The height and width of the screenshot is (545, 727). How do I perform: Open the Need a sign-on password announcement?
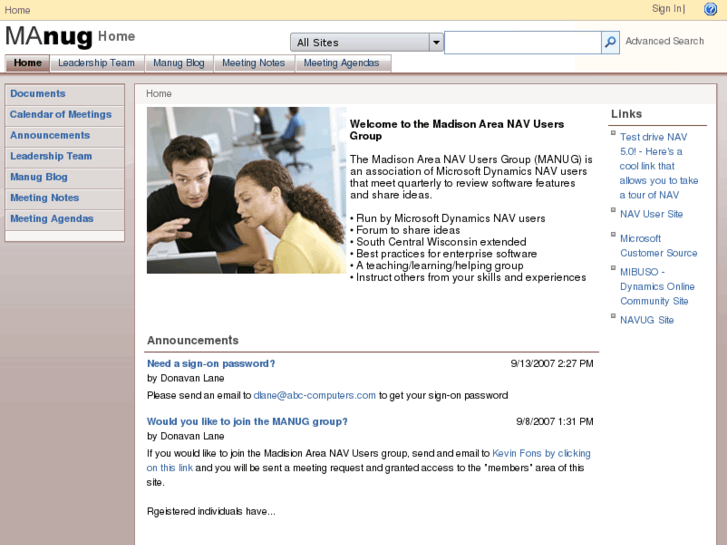click(211, 364)
